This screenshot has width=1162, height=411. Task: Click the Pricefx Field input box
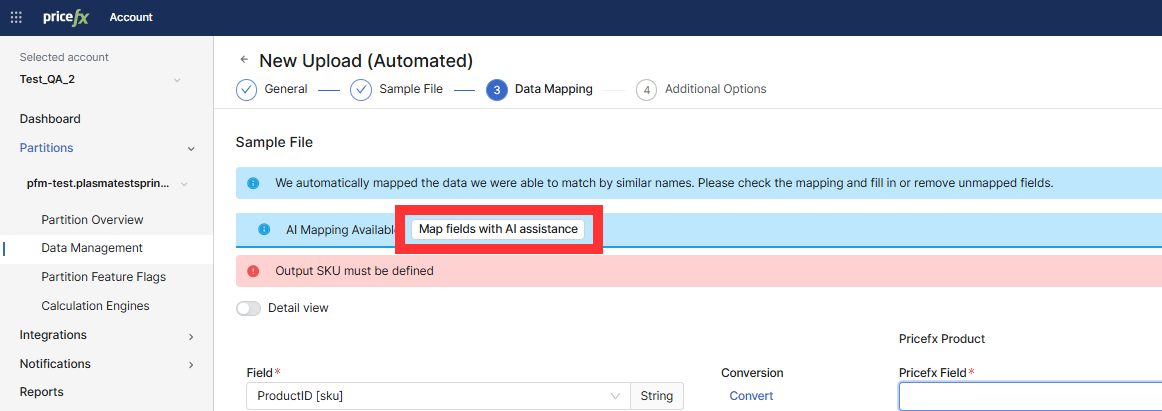(1030, 396)
